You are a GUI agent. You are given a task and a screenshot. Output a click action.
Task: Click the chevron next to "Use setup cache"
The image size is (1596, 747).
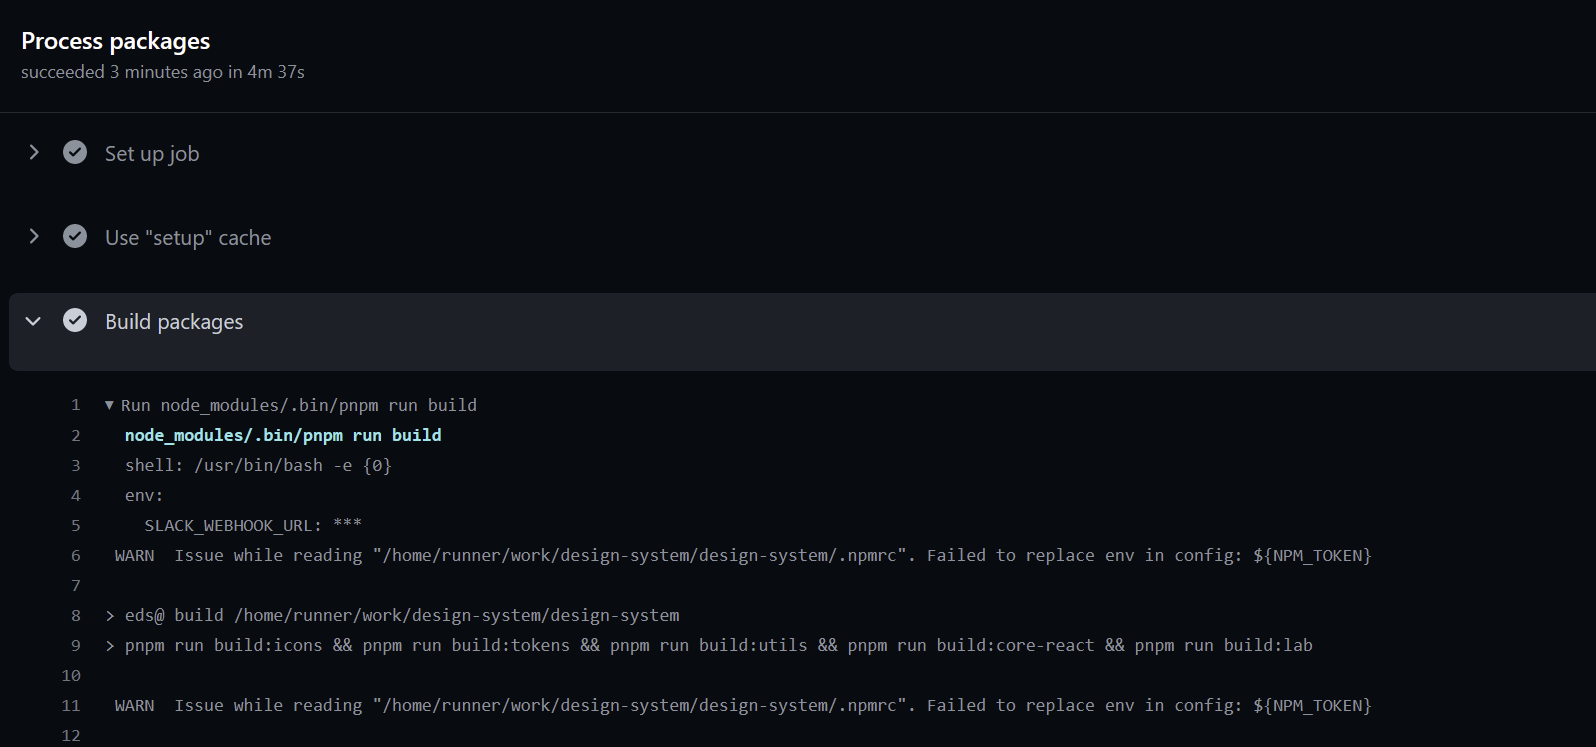coord(33,236)
